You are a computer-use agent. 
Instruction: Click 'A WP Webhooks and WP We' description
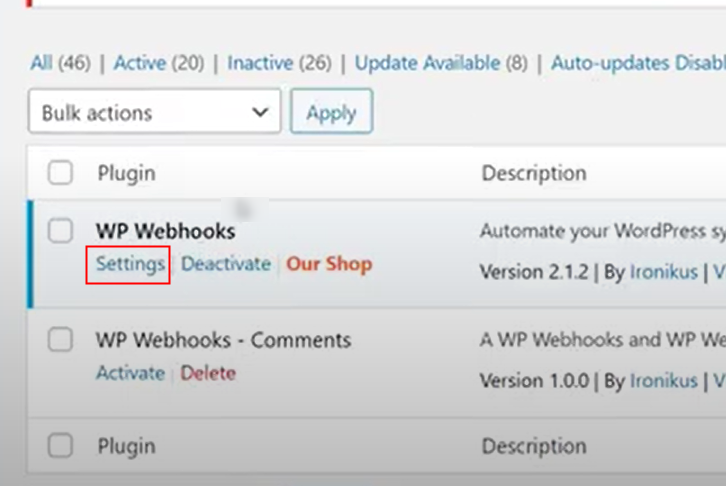tap(603, 340)
